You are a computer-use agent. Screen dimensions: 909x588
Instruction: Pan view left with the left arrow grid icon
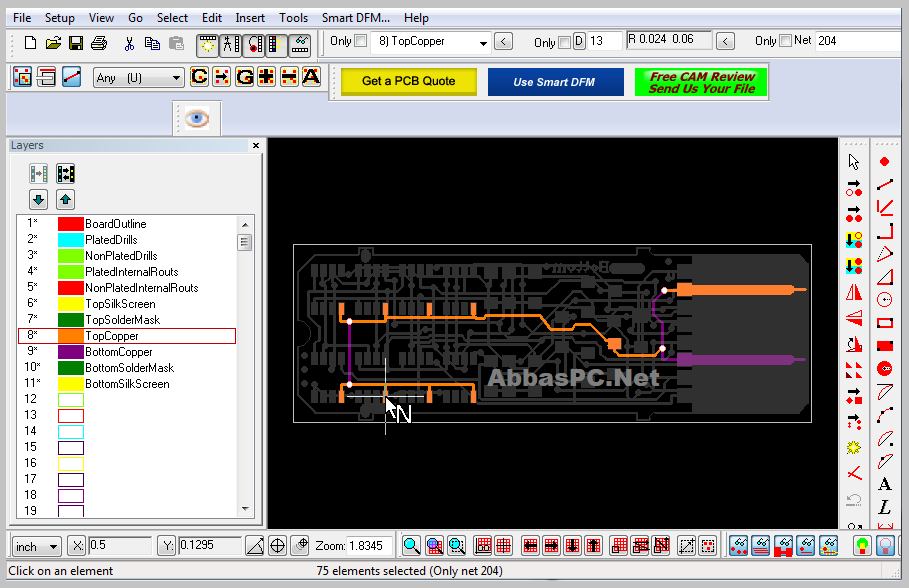(530, 546)
